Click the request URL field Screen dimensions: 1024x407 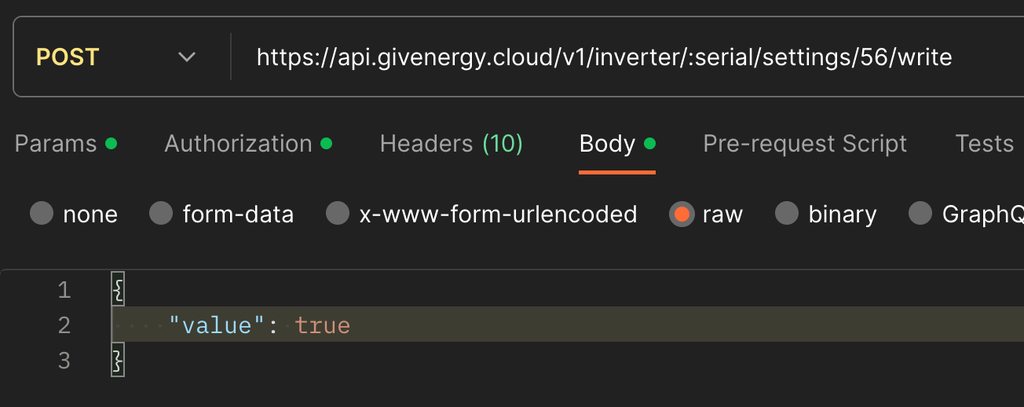tap(604, 57)
